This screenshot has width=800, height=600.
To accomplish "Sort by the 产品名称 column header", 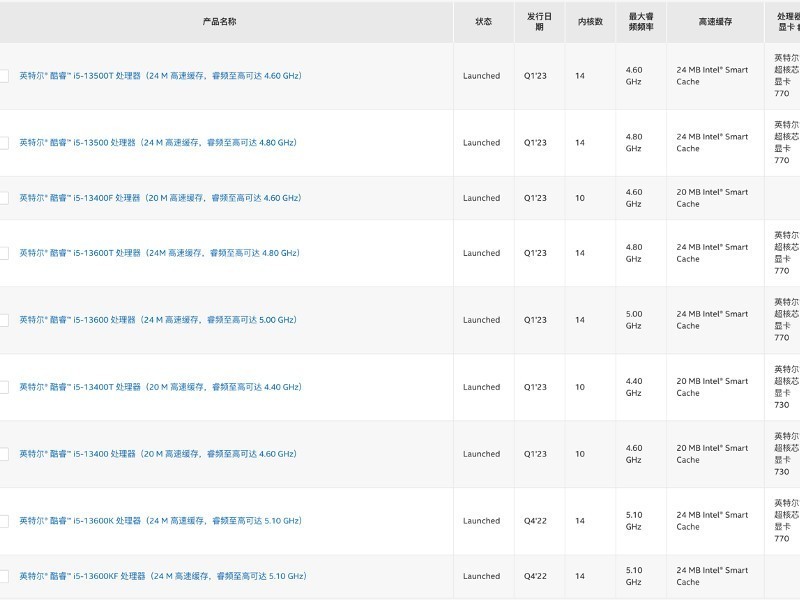I will click(x=219, y=21).
